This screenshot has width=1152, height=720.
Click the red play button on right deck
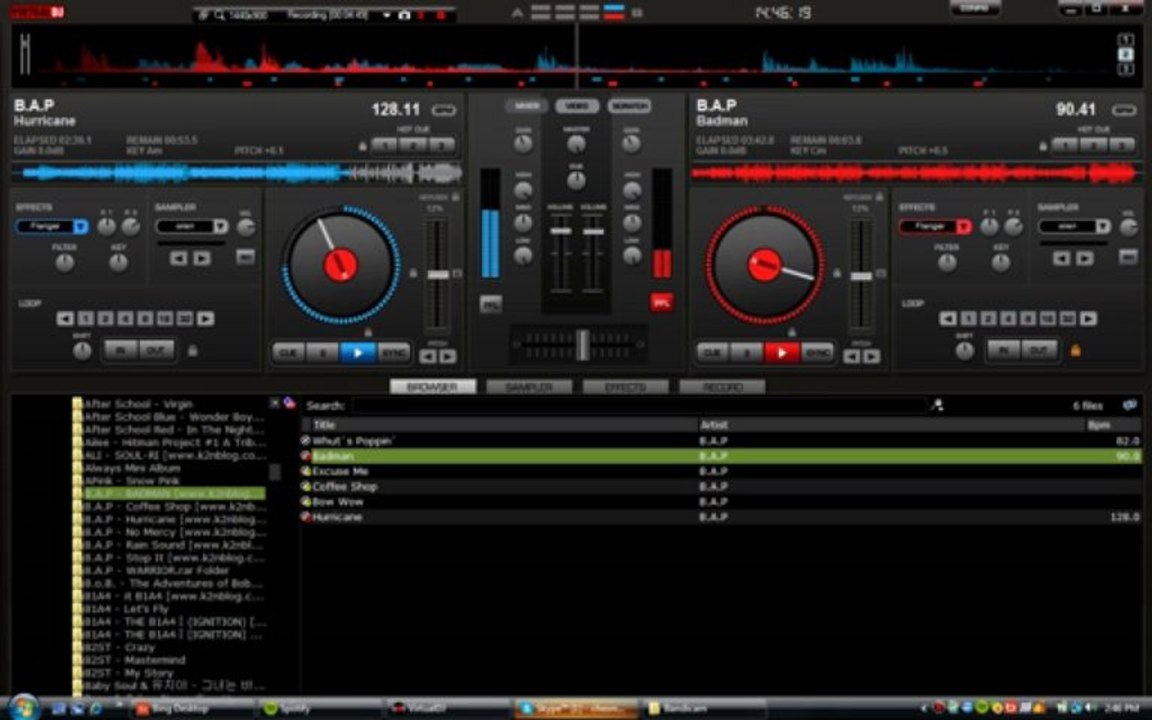(782, 353)
